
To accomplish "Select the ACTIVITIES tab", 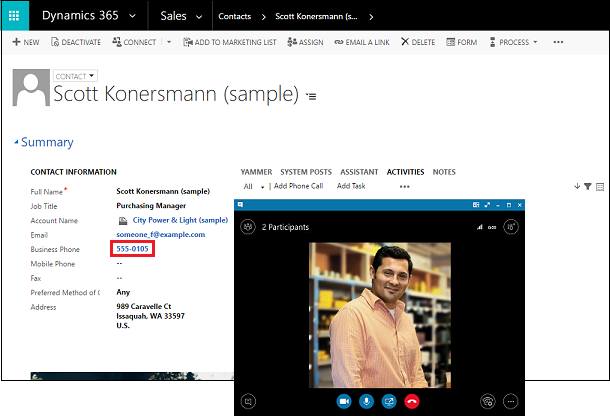I will pyautogui.click(x=405, y=172).
